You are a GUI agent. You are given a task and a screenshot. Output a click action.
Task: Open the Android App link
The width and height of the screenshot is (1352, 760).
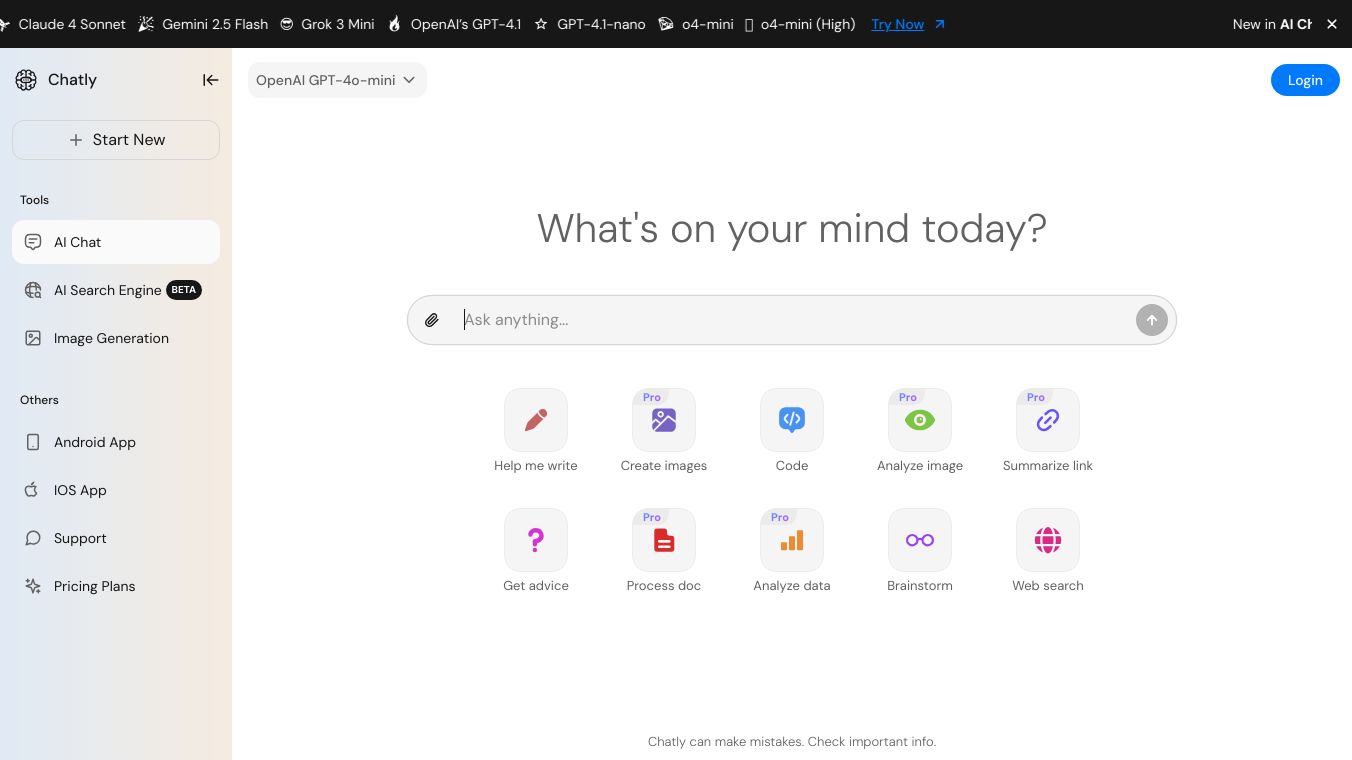(x=116, y=442)
